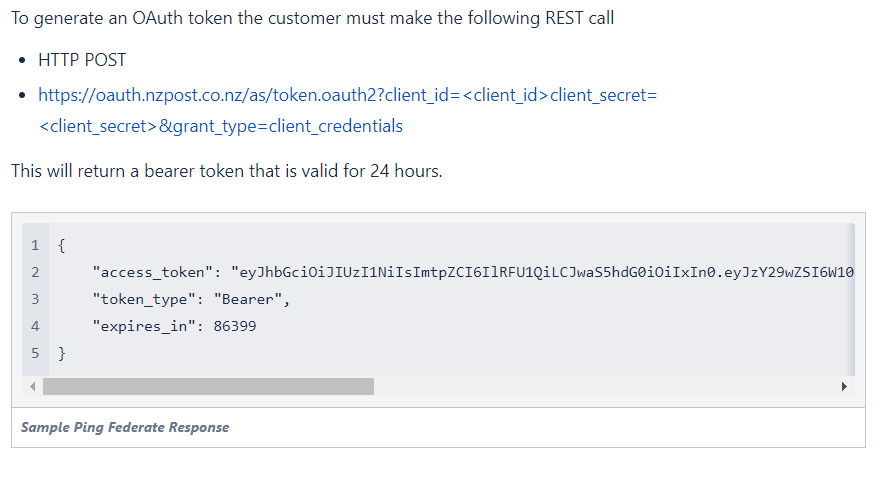Click the horizontal scrollbar thumb
Image resolution: width=879 pixels, height=496 pixels.
point(209,387)
